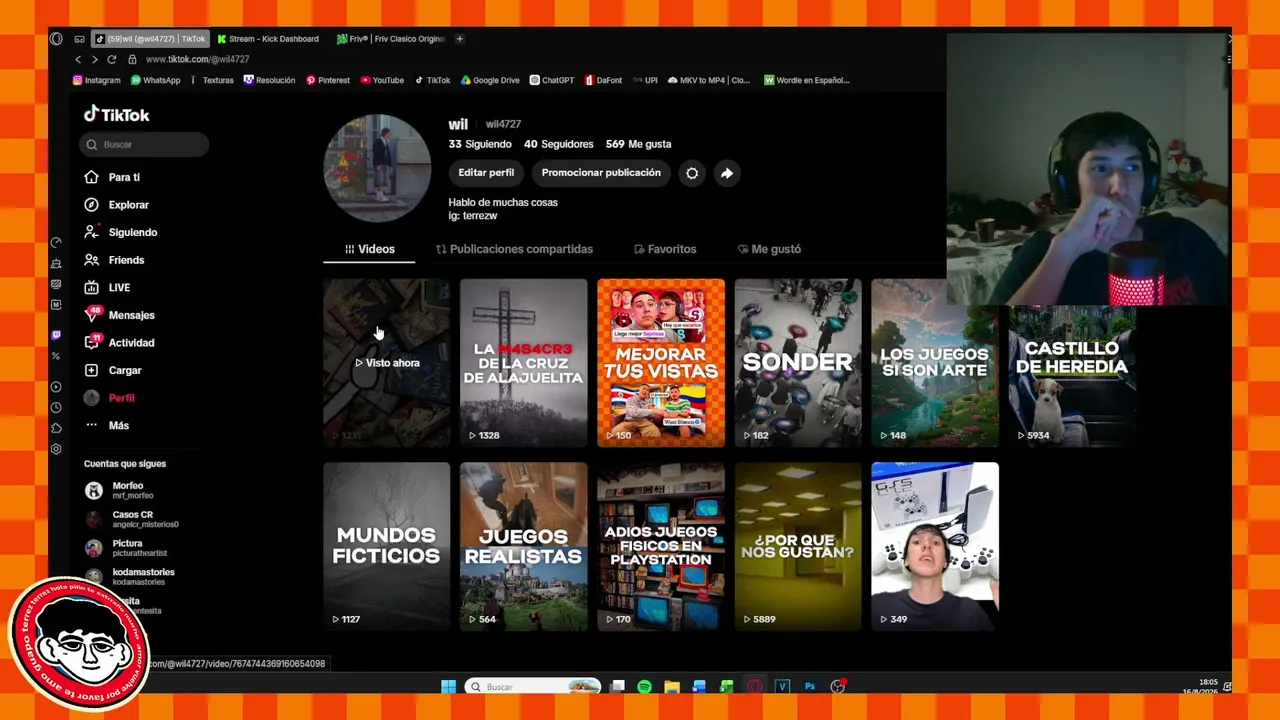Image resolution: width=1280 pixels, height=720 pixels.
Task: Click the browser back arrow
Action: point(78,59)
